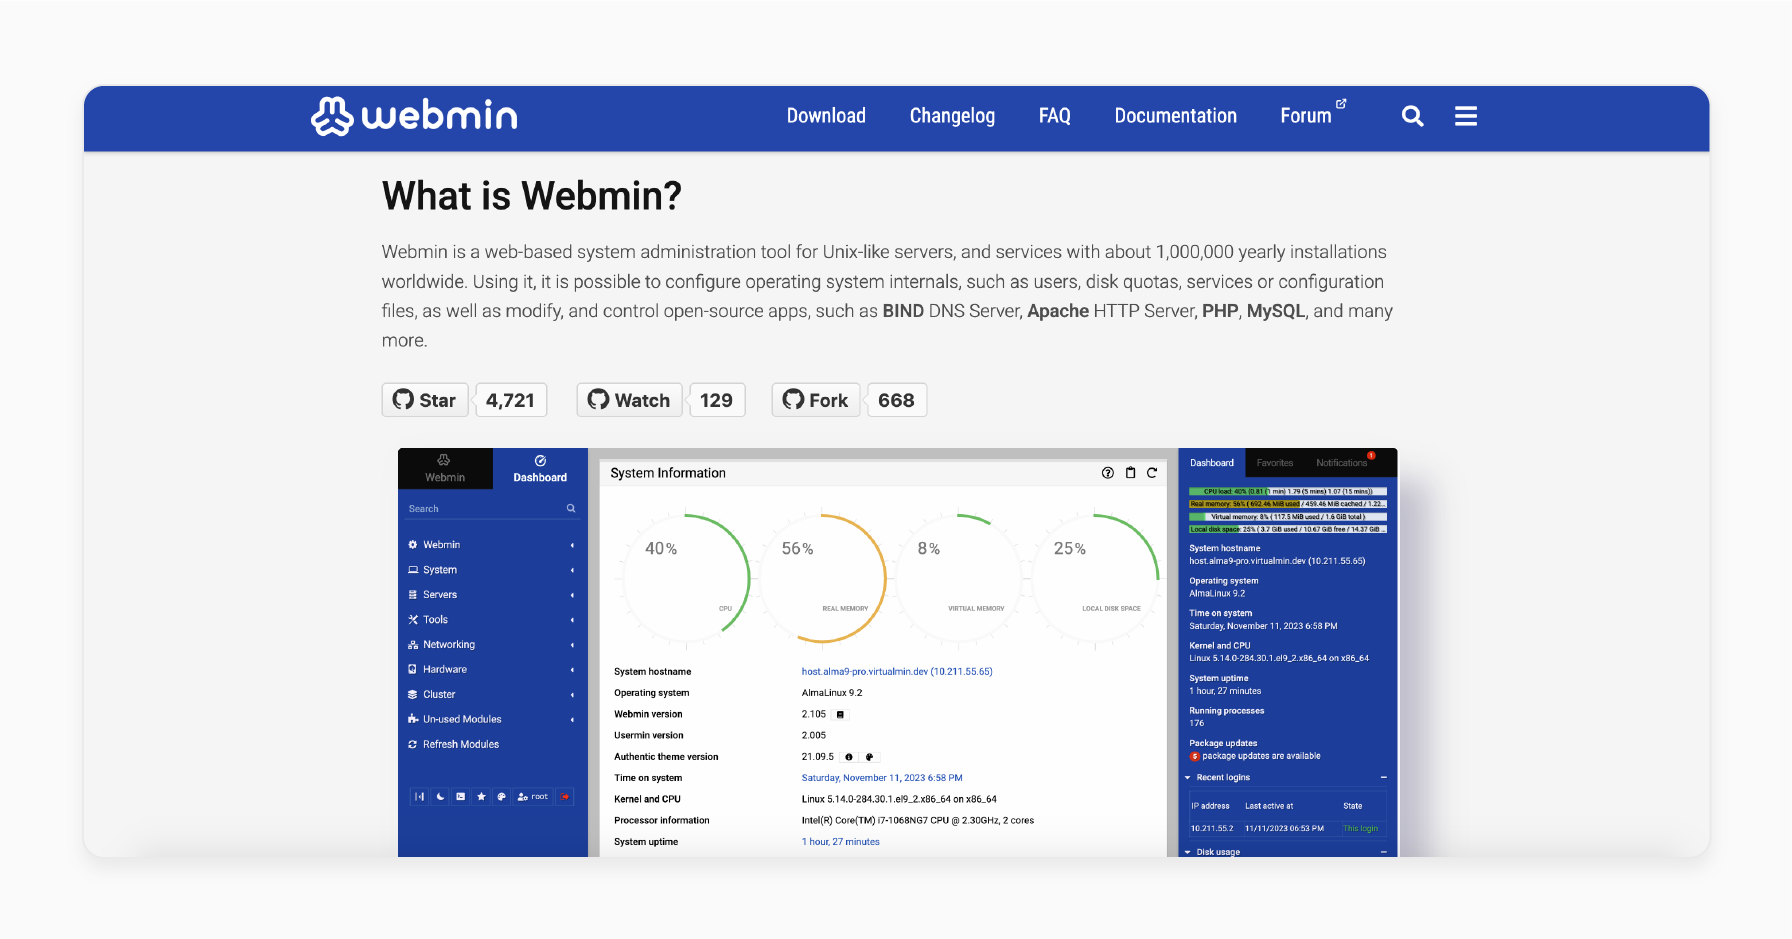This screenshot has width=1792, height=939.
Task: Click changelog icon beside Webmin version 2.105
Action: tap(840, 714)
